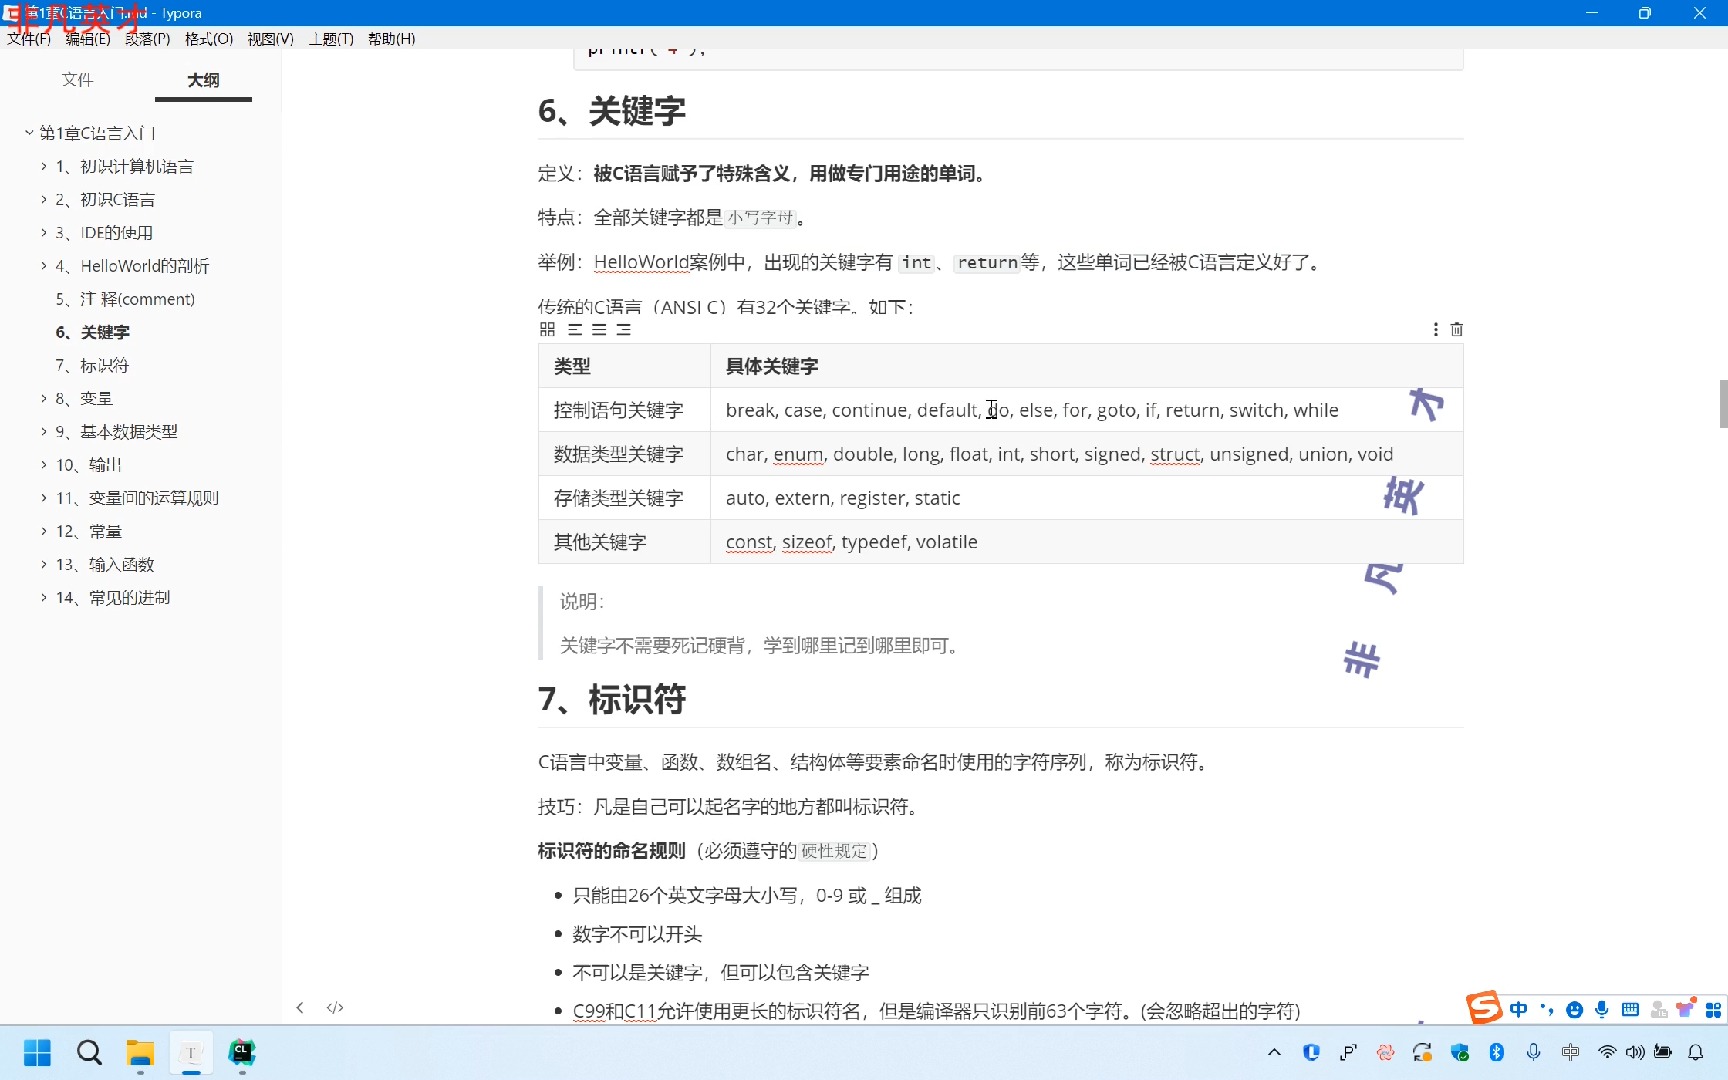Select the table center alignment icon
This screenshot has height=1080, width=1728.
tap(599, 329)
